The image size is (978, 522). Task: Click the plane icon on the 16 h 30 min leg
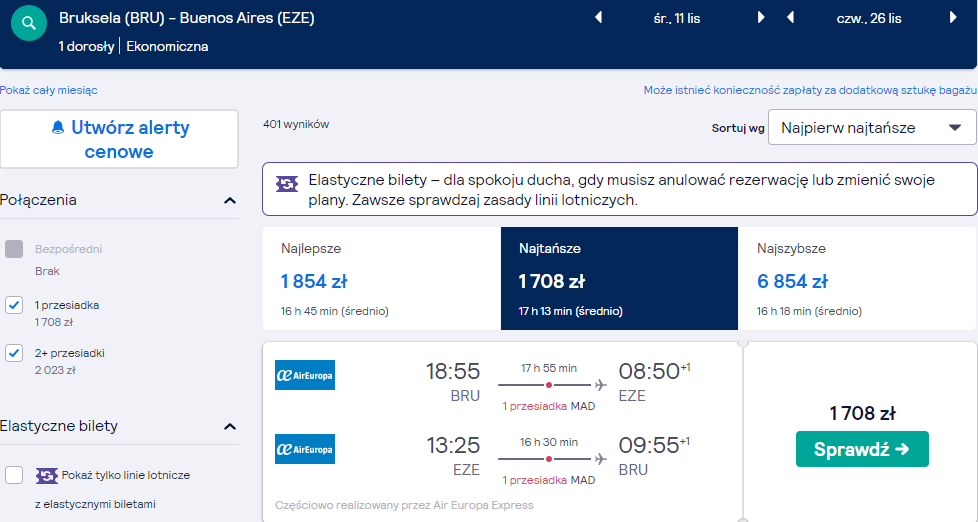[600, 460]
